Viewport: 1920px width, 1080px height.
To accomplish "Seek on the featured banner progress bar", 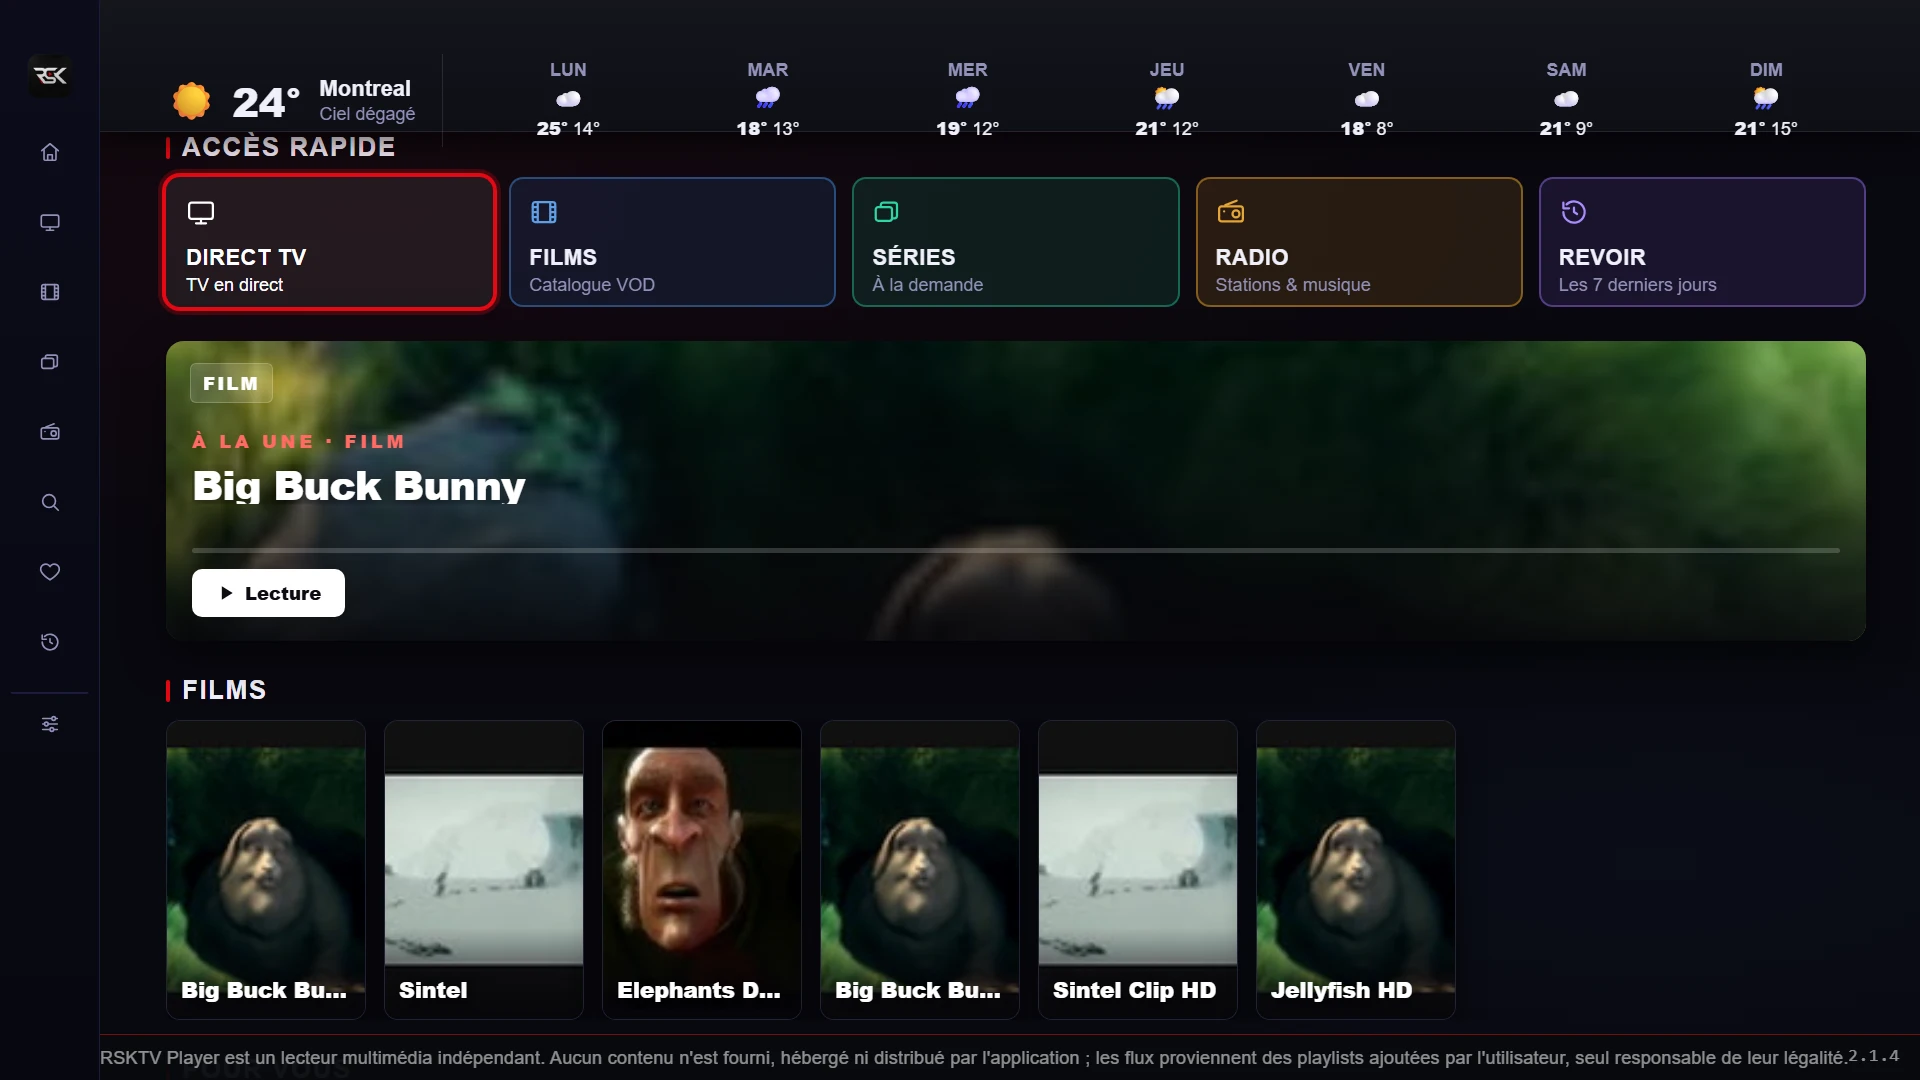I will 1015,550.
